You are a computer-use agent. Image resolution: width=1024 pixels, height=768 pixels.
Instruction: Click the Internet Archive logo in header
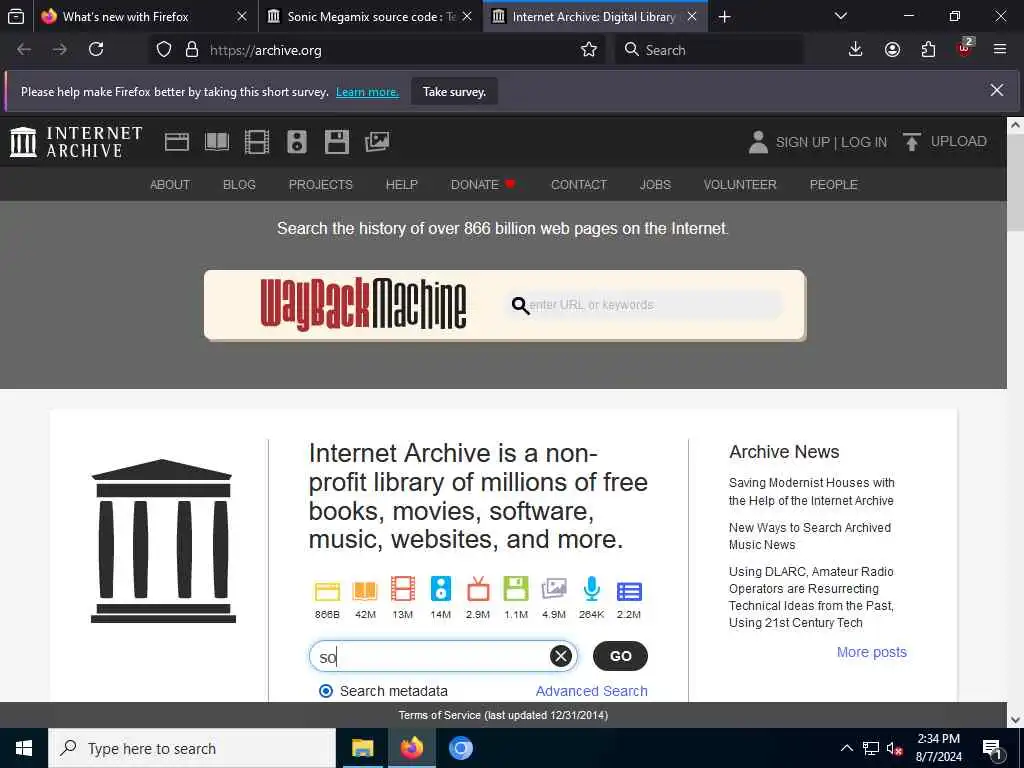coord(76,142)
